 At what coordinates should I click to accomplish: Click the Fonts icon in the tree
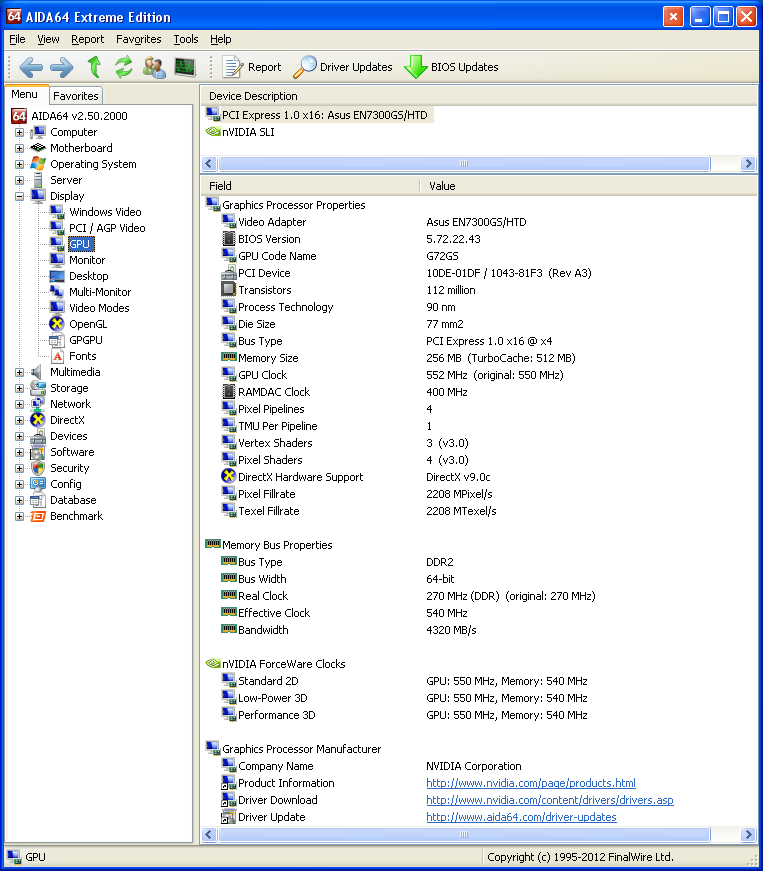(x=57, y=356)
